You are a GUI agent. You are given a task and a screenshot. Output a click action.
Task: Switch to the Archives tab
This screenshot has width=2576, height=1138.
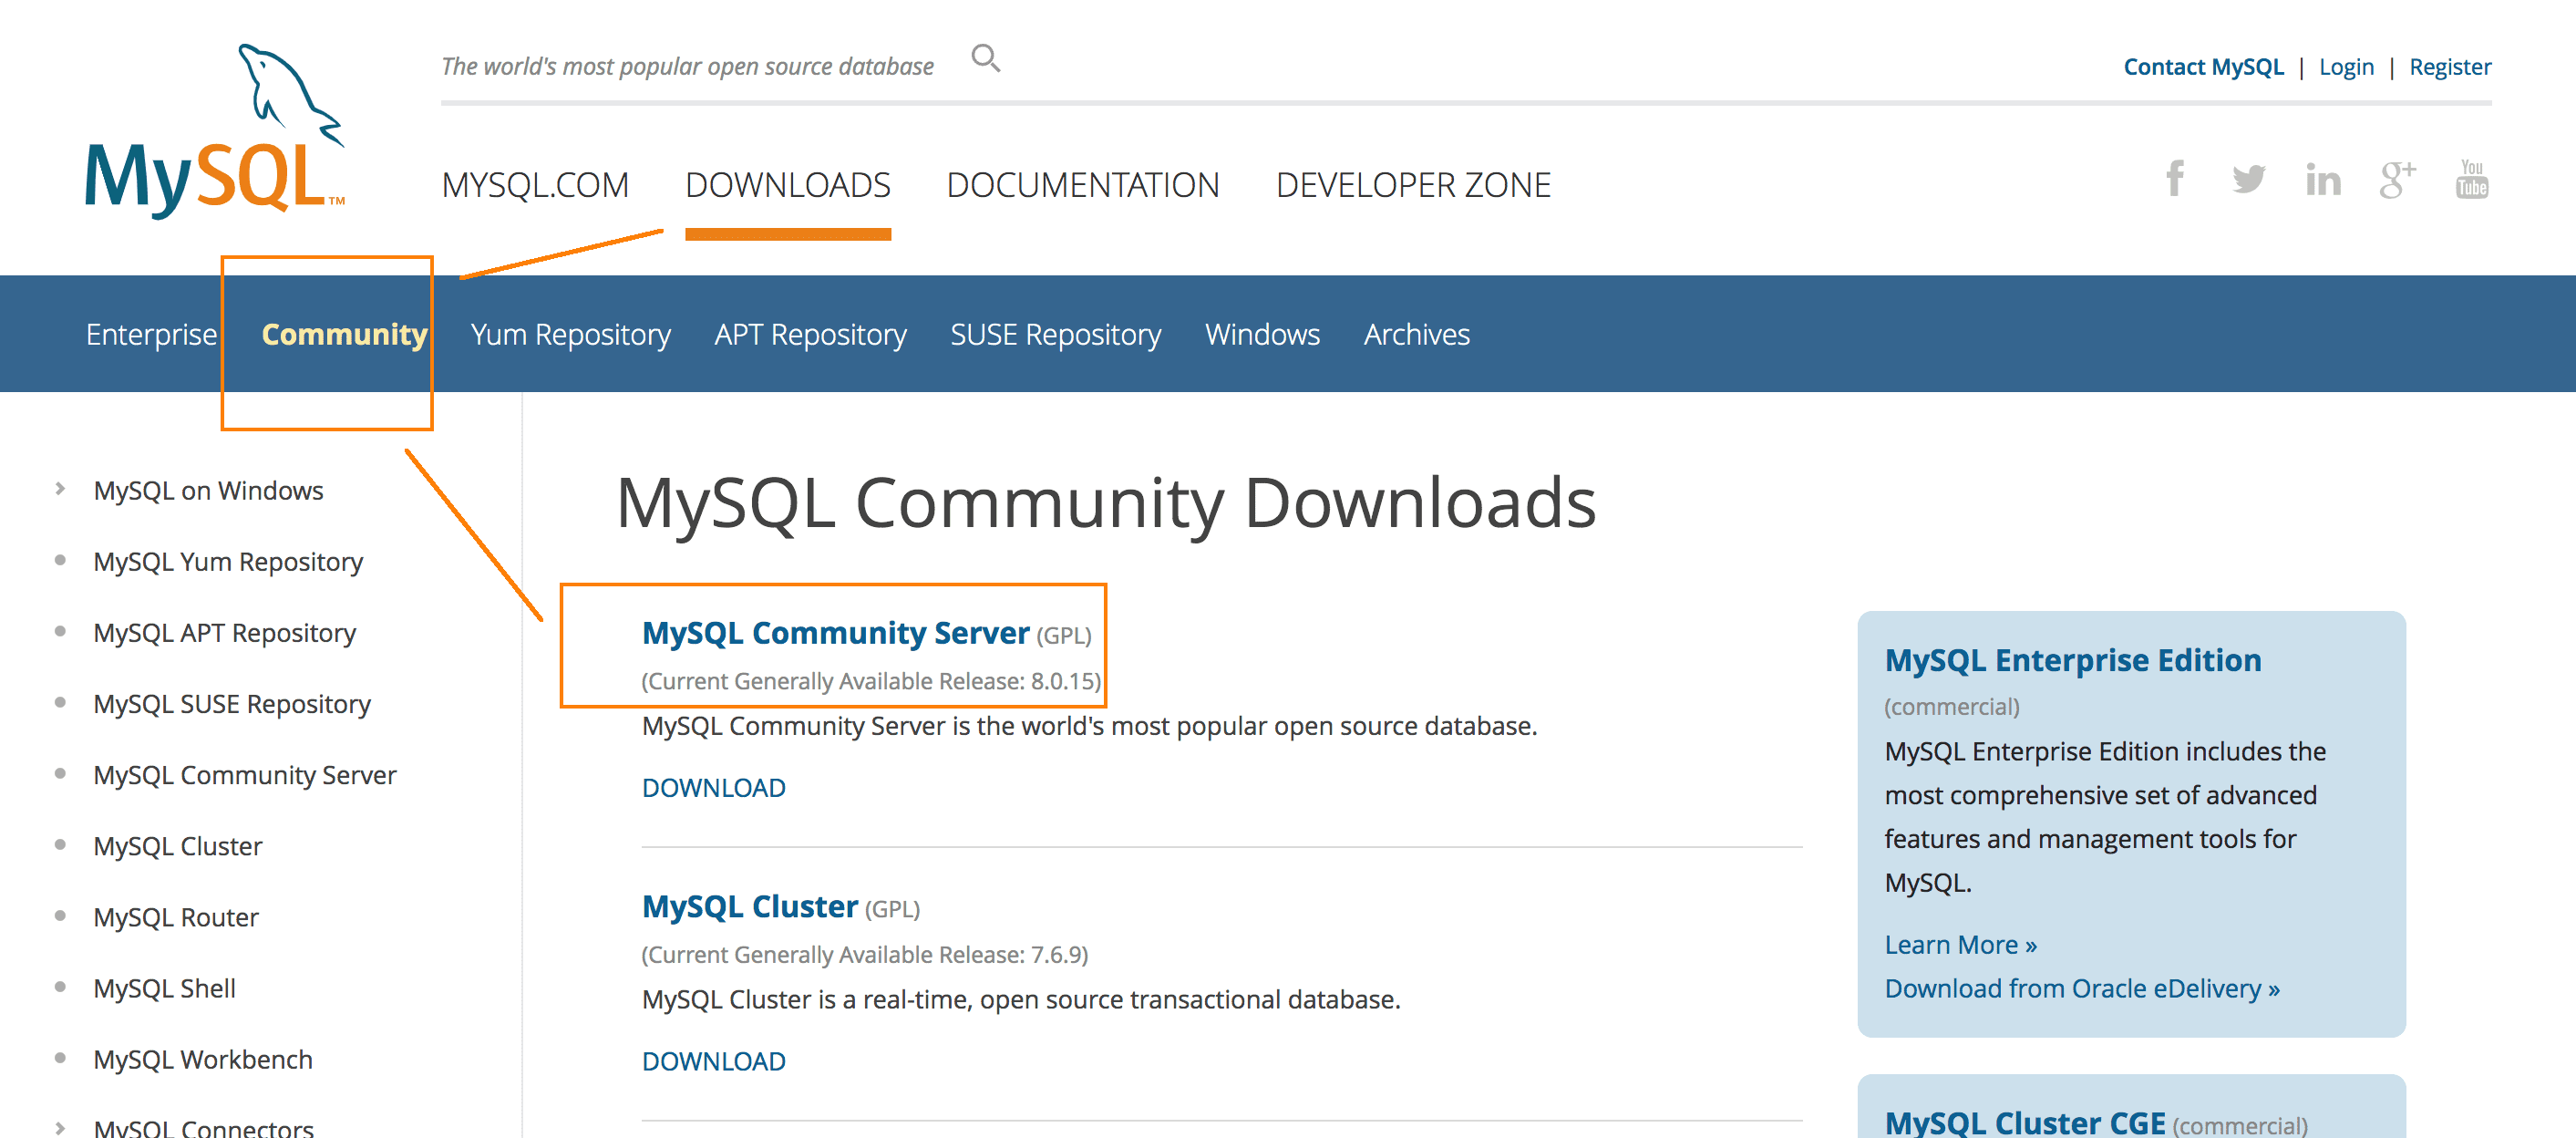click(1416, 334)
